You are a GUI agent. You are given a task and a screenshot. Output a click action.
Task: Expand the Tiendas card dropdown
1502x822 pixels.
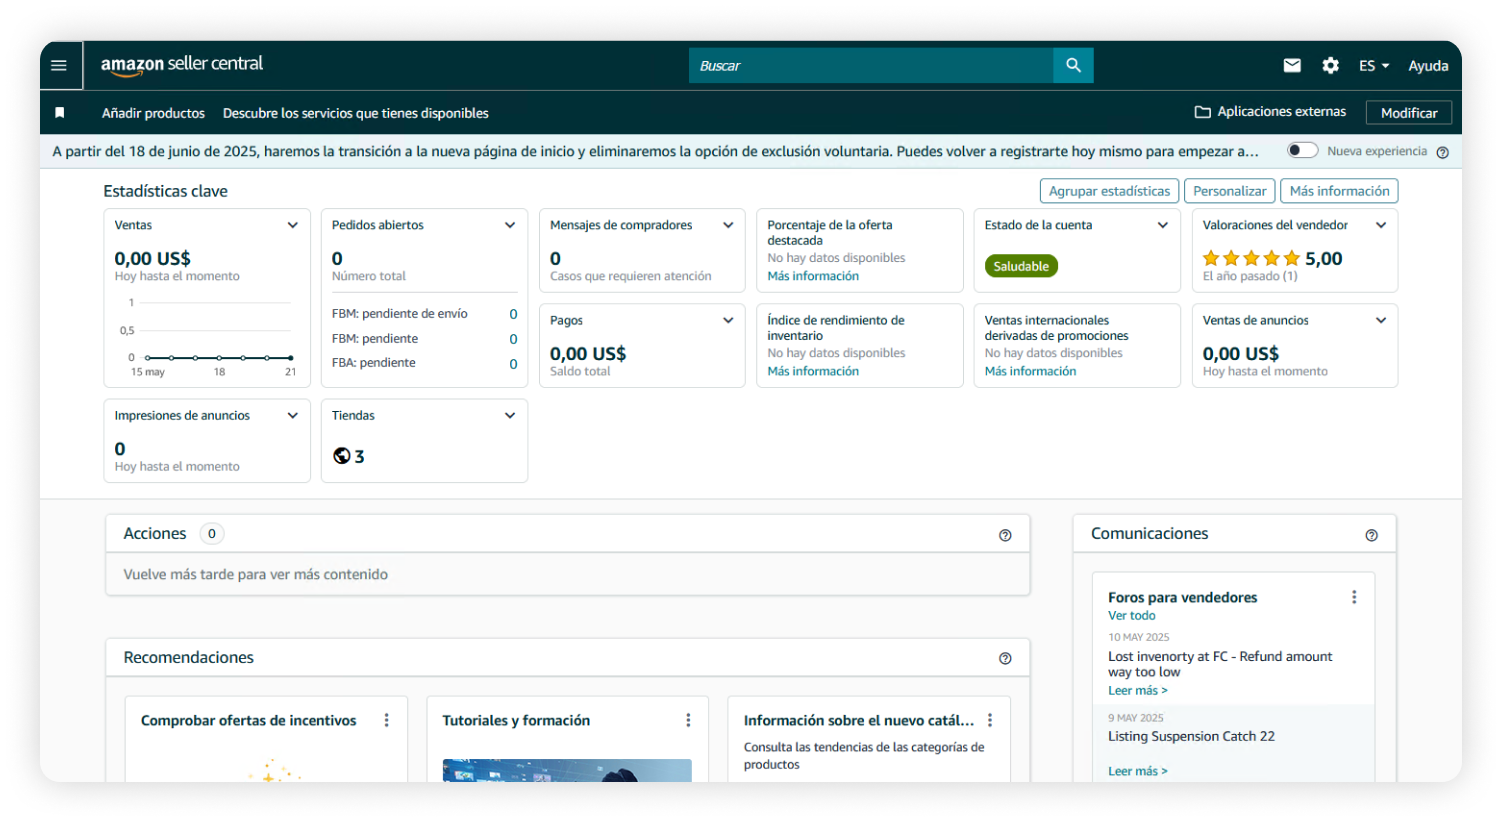point(510,415)
